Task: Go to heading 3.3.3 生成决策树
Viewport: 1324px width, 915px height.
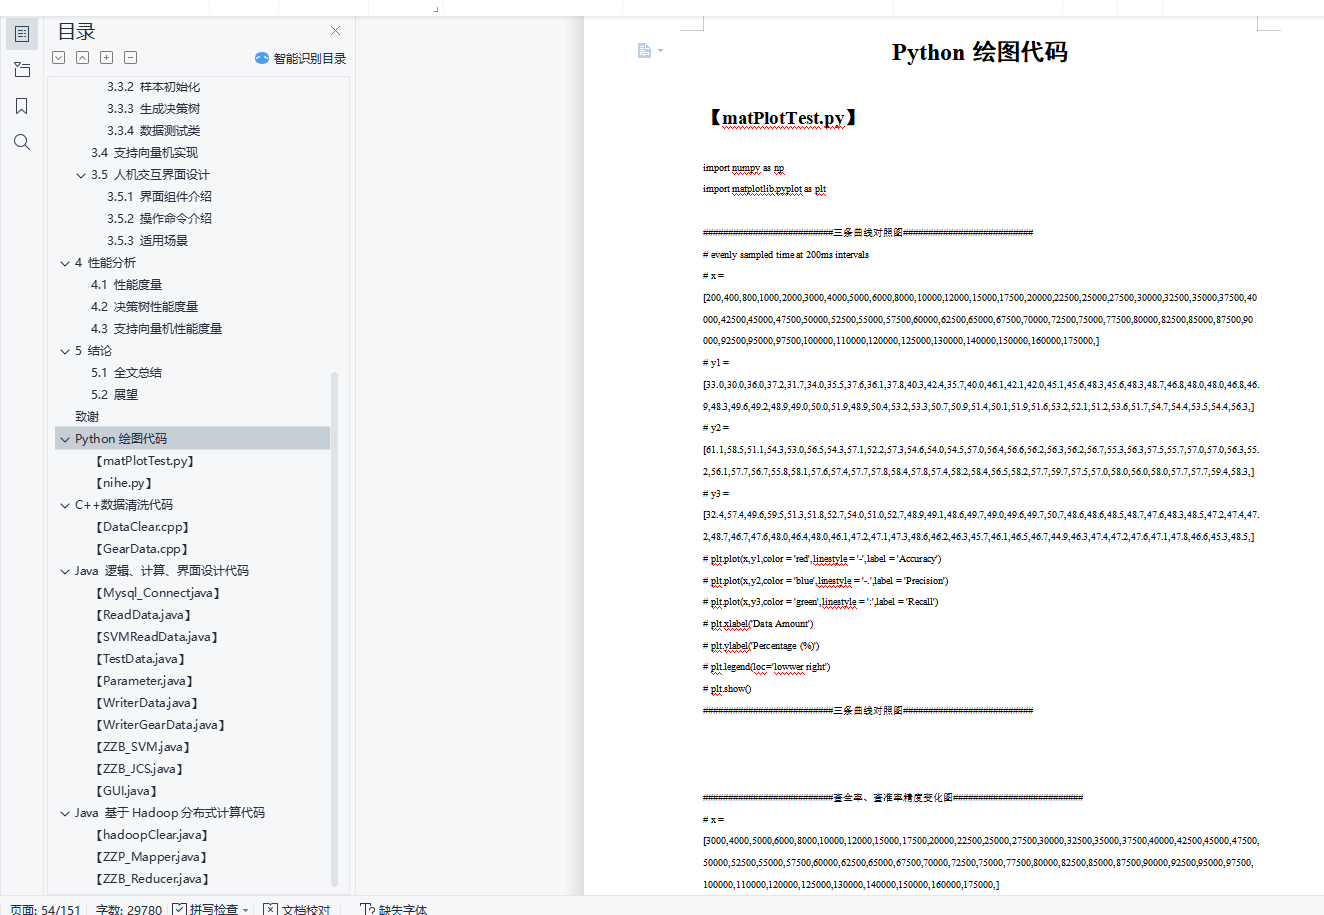Action: (153, 109)
